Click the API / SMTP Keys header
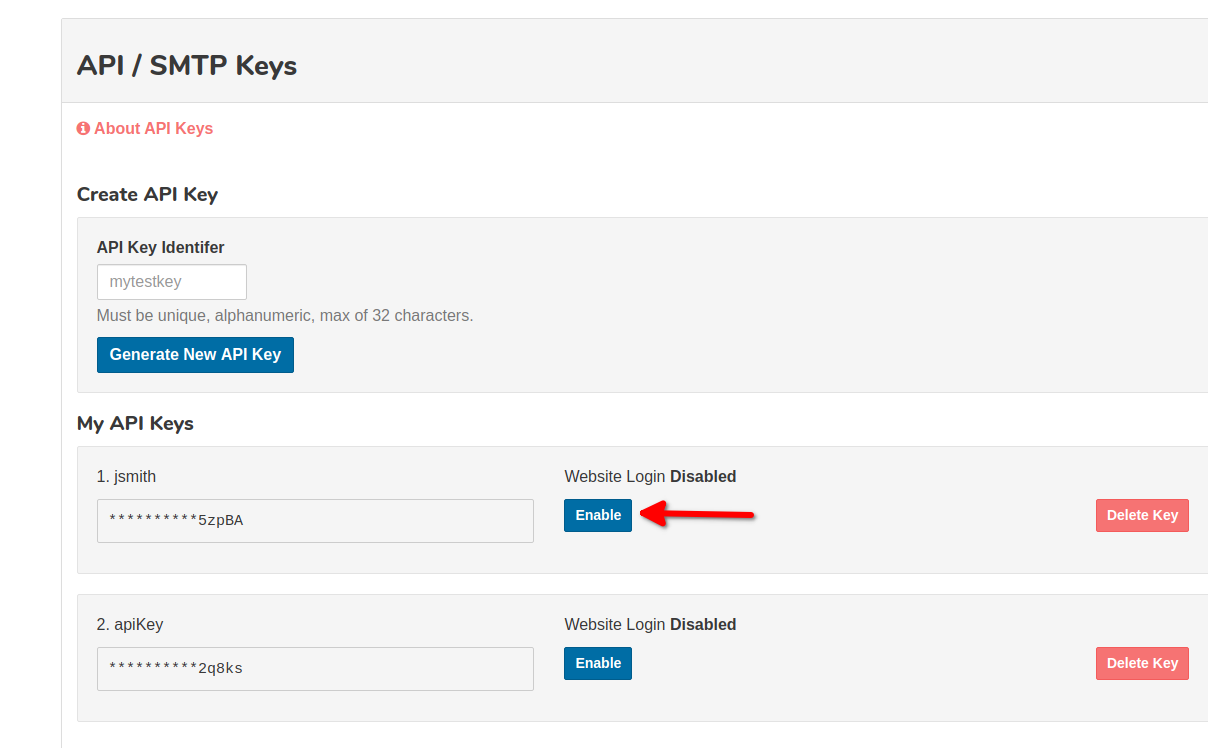The height and width of the screenshot is (748, 1208). 187,65
